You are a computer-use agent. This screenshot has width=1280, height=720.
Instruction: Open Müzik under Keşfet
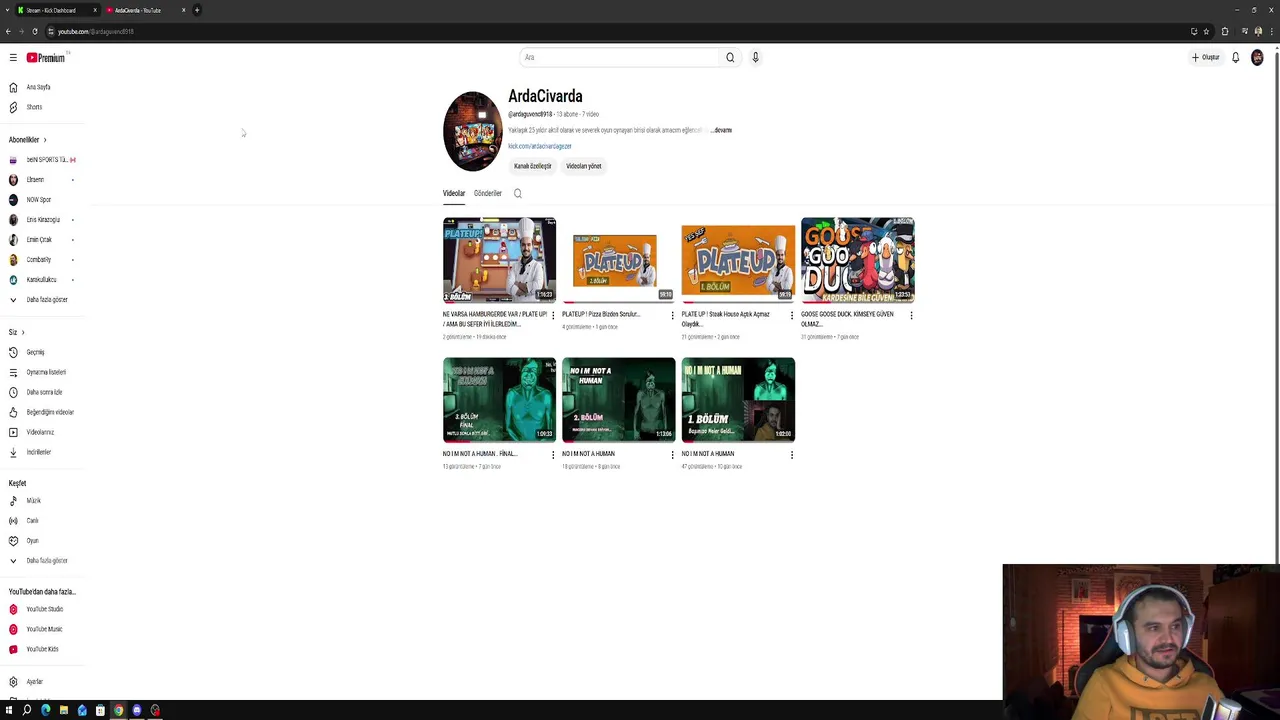click(33, 500)
